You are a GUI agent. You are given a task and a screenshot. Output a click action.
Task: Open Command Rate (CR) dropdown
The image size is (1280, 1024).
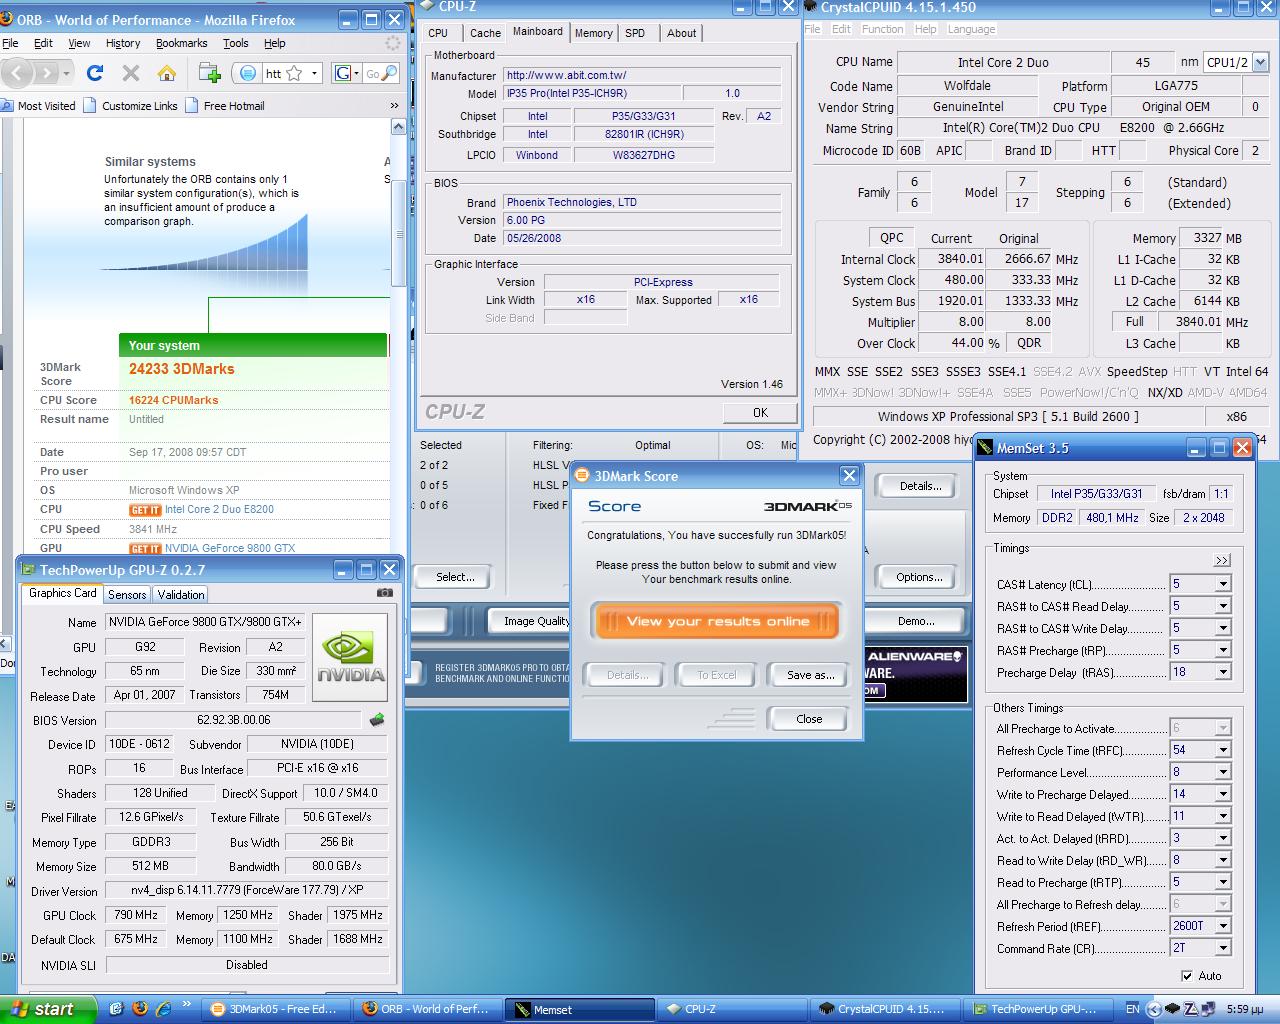click(1222, 948)
